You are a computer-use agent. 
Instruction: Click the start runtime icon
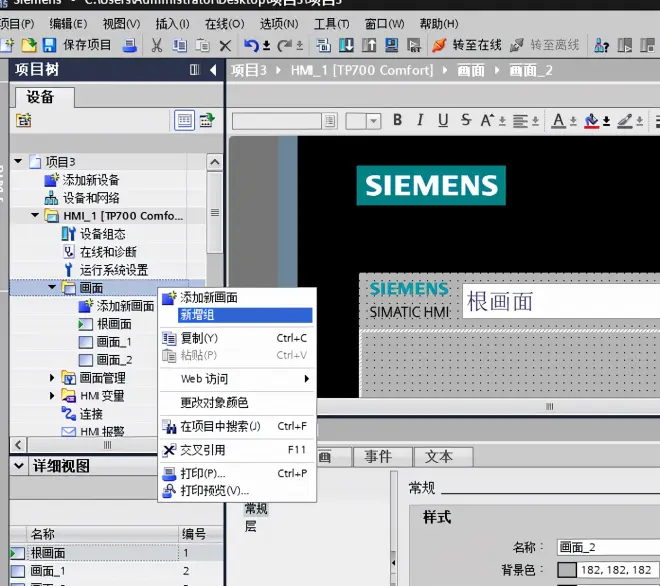[x=414, y=45]
